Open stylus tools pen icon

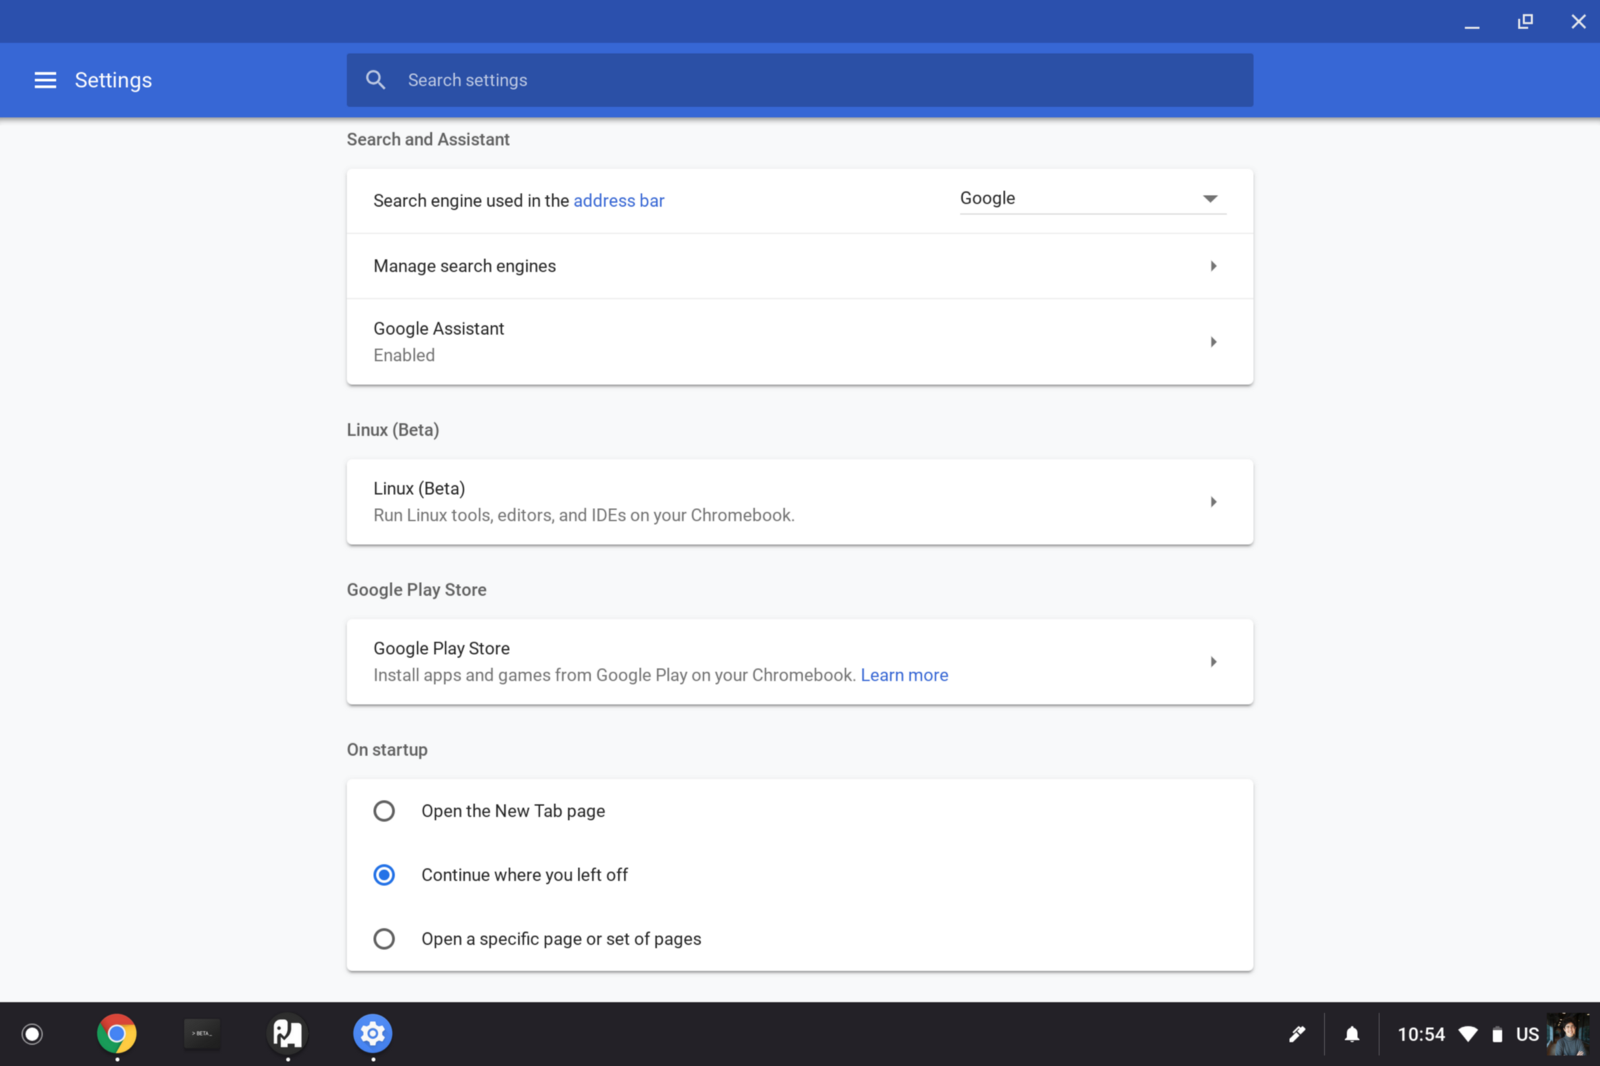tap(1297, 1034)
